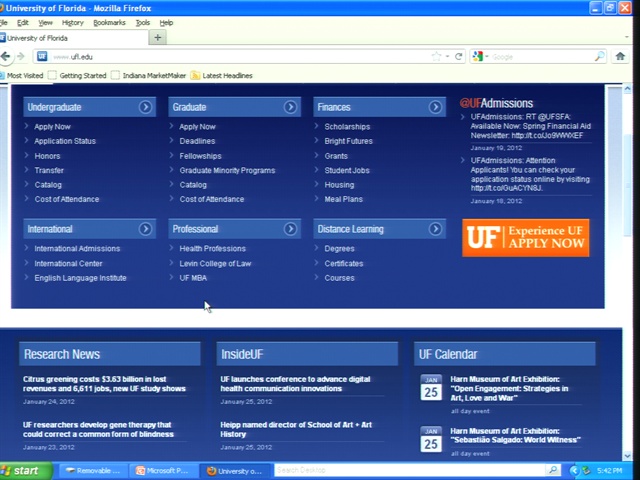Open the Getting Started bookmark

[x=78, y=76]
